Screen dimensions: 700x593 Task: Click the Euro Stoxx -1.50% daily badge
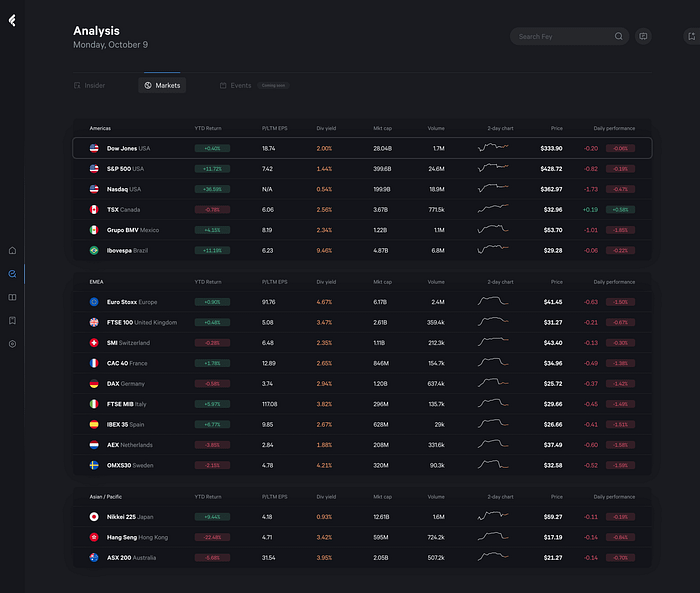[621, 302]
